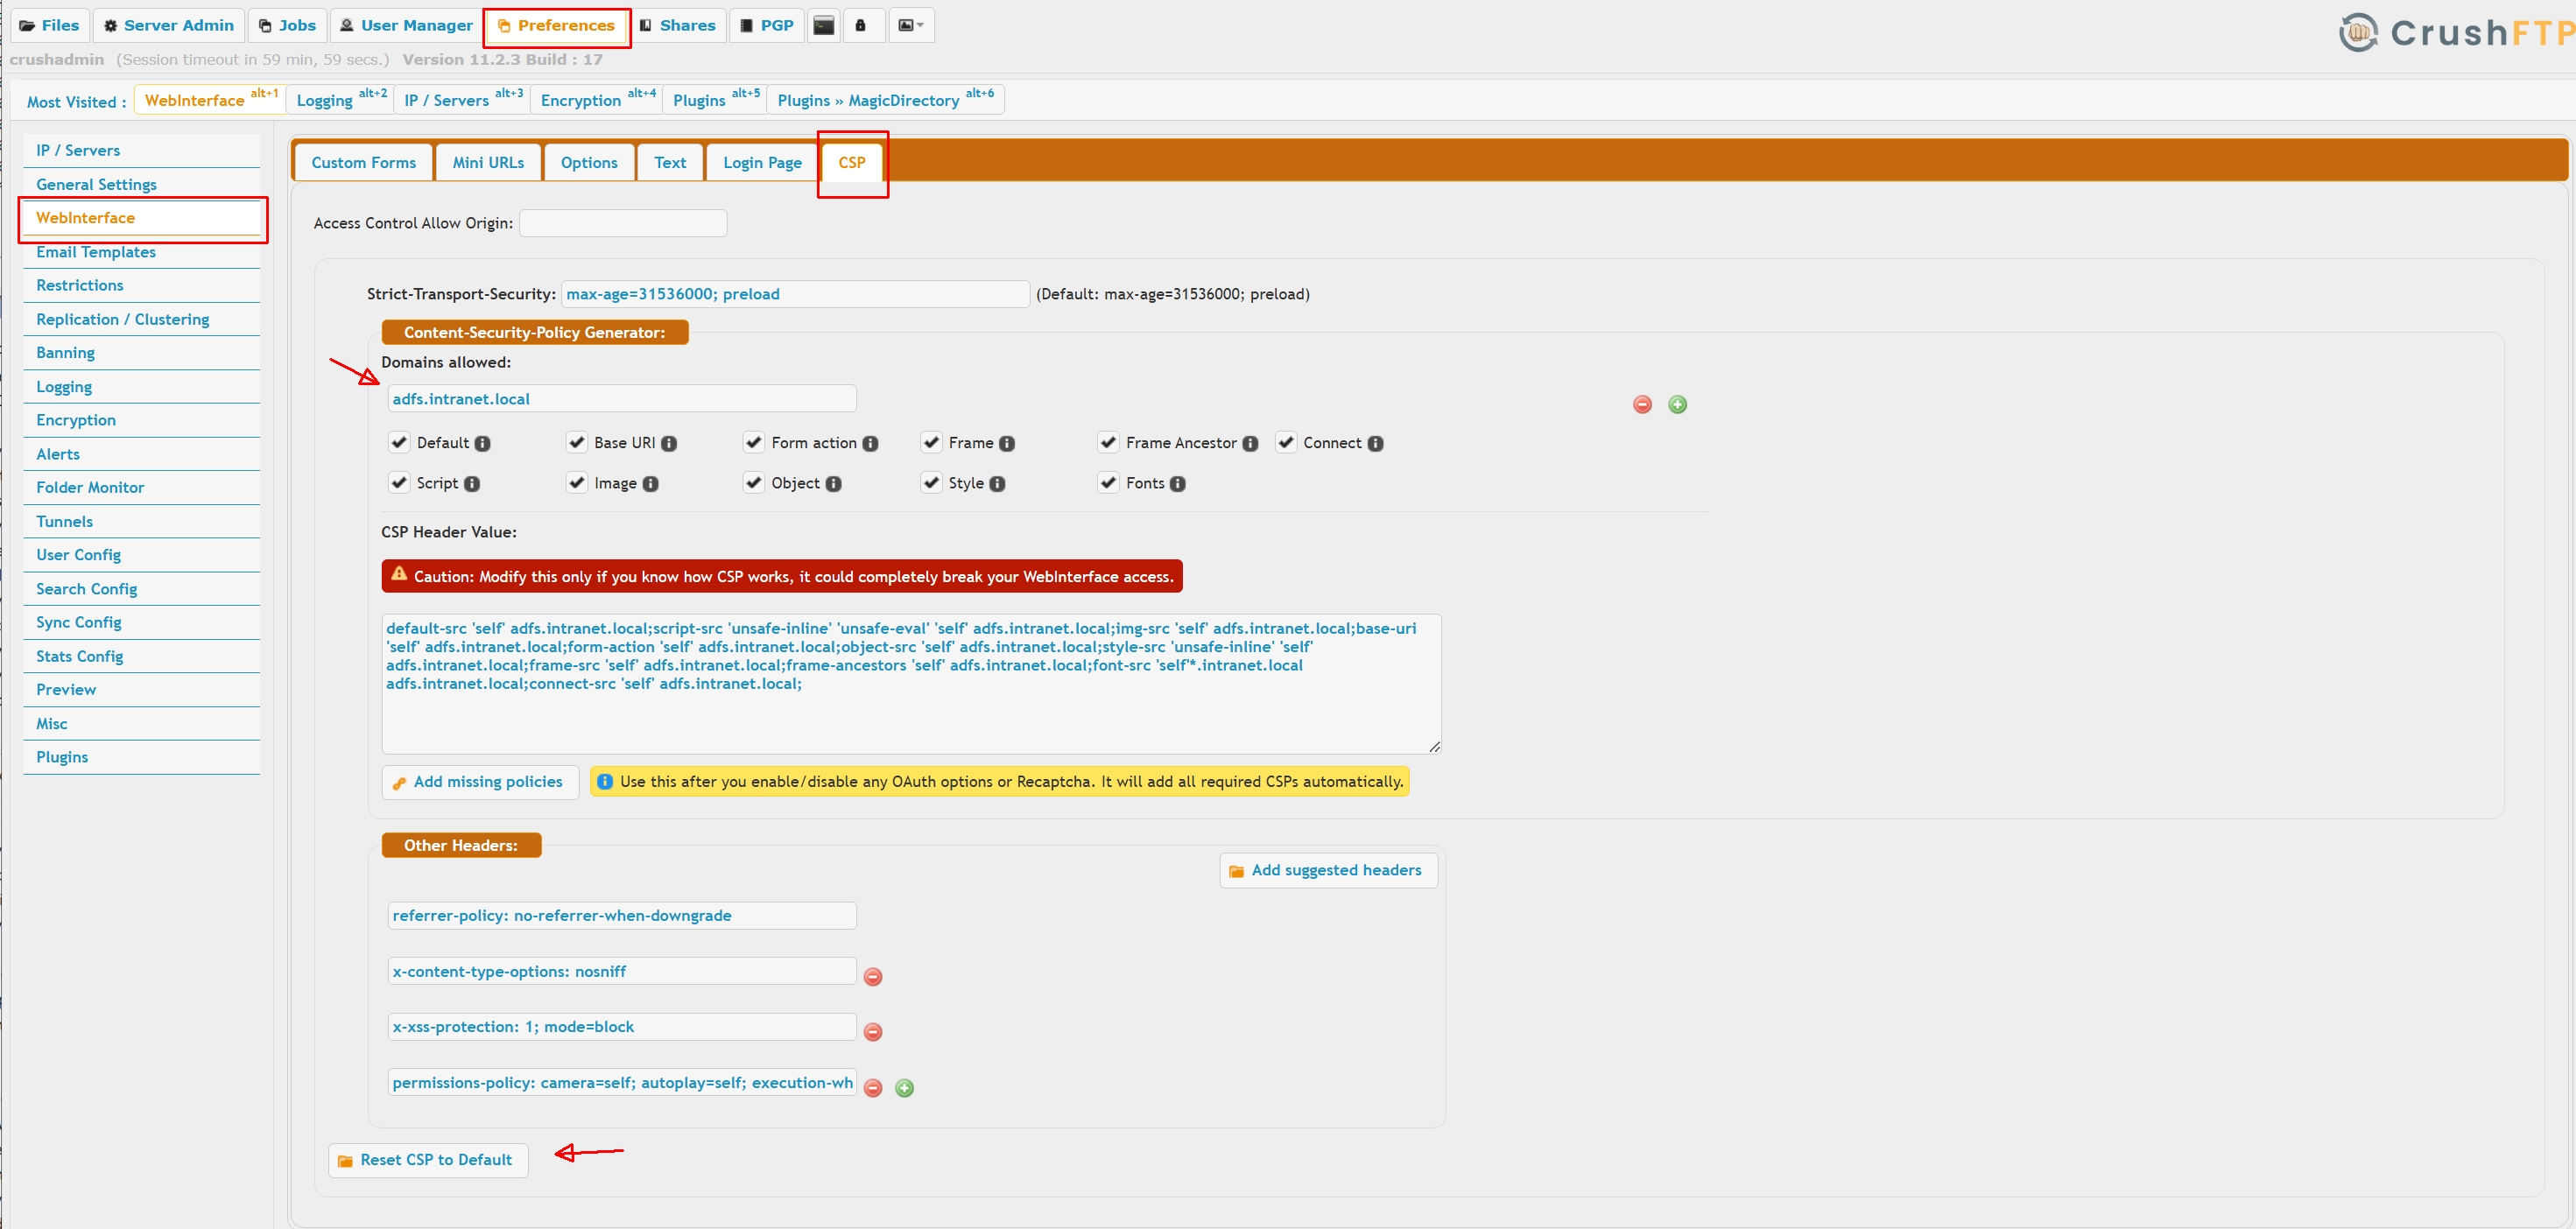Click Add missing policies button
The width and height of the screenshot is (2576, 1229).
(480, 782)
